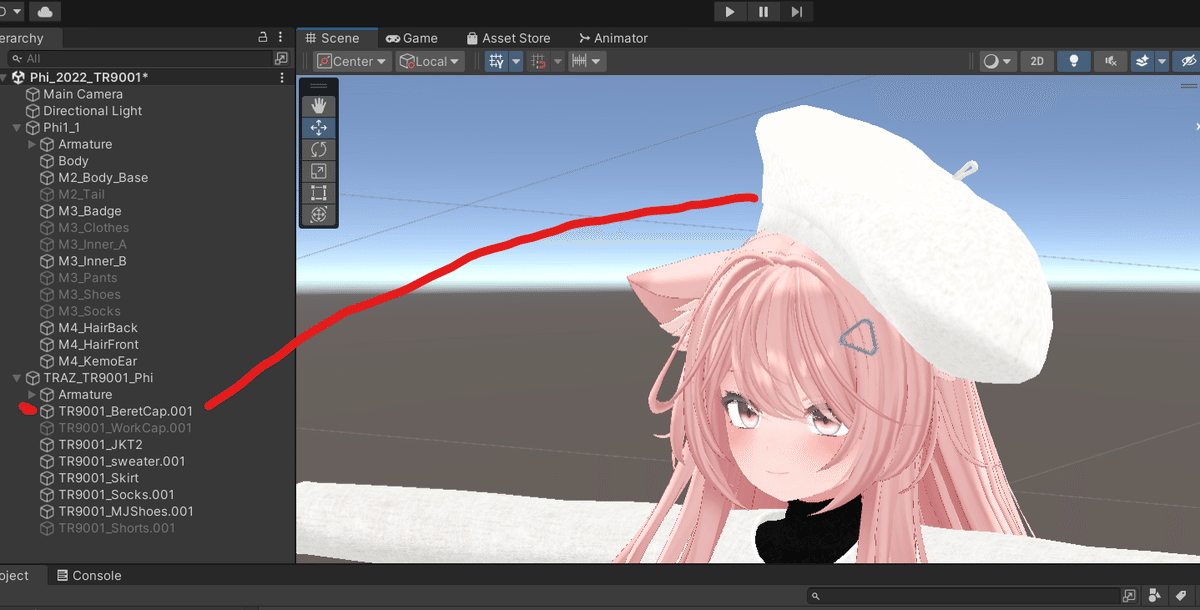
Task: Click the Pause button in the top bar
Action: coord(764,11)
